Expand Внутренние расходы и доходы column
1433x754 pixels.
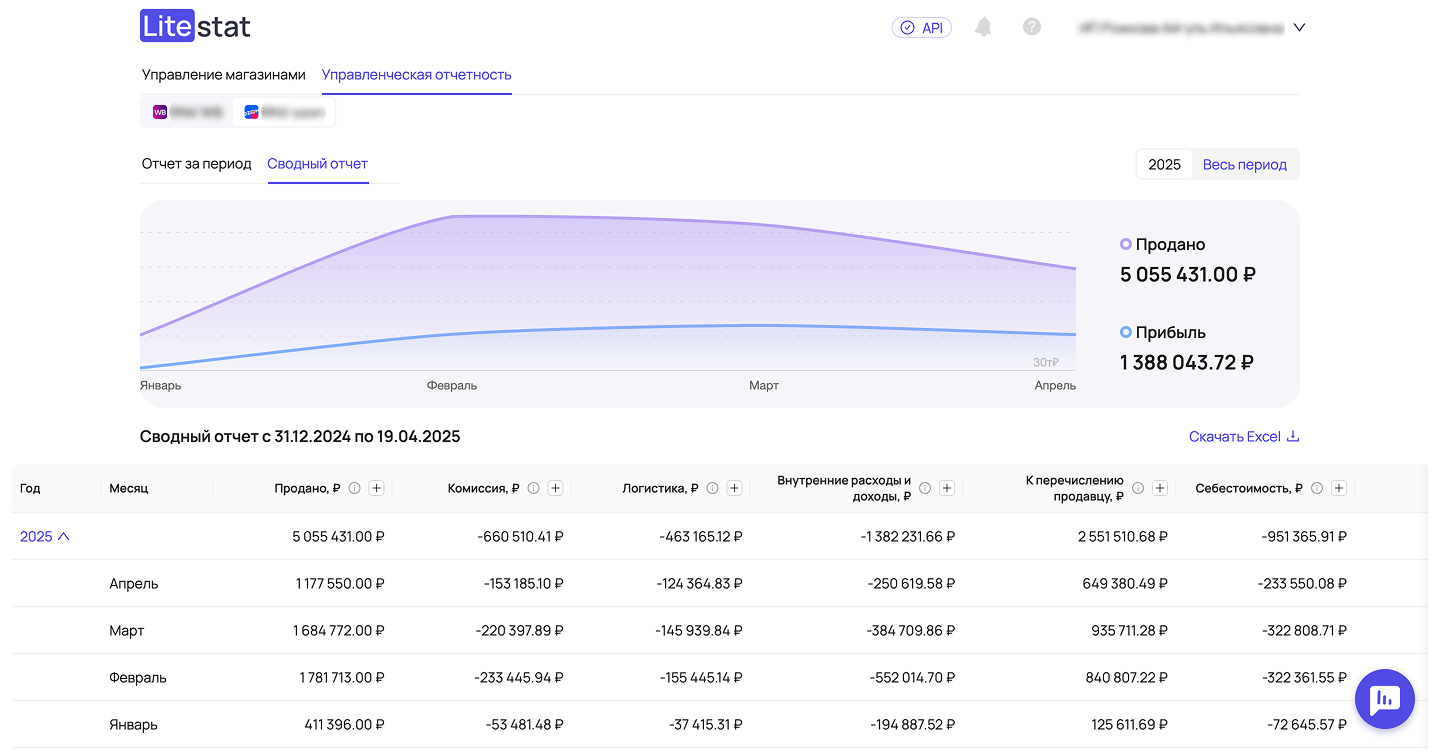pos(946,488)
